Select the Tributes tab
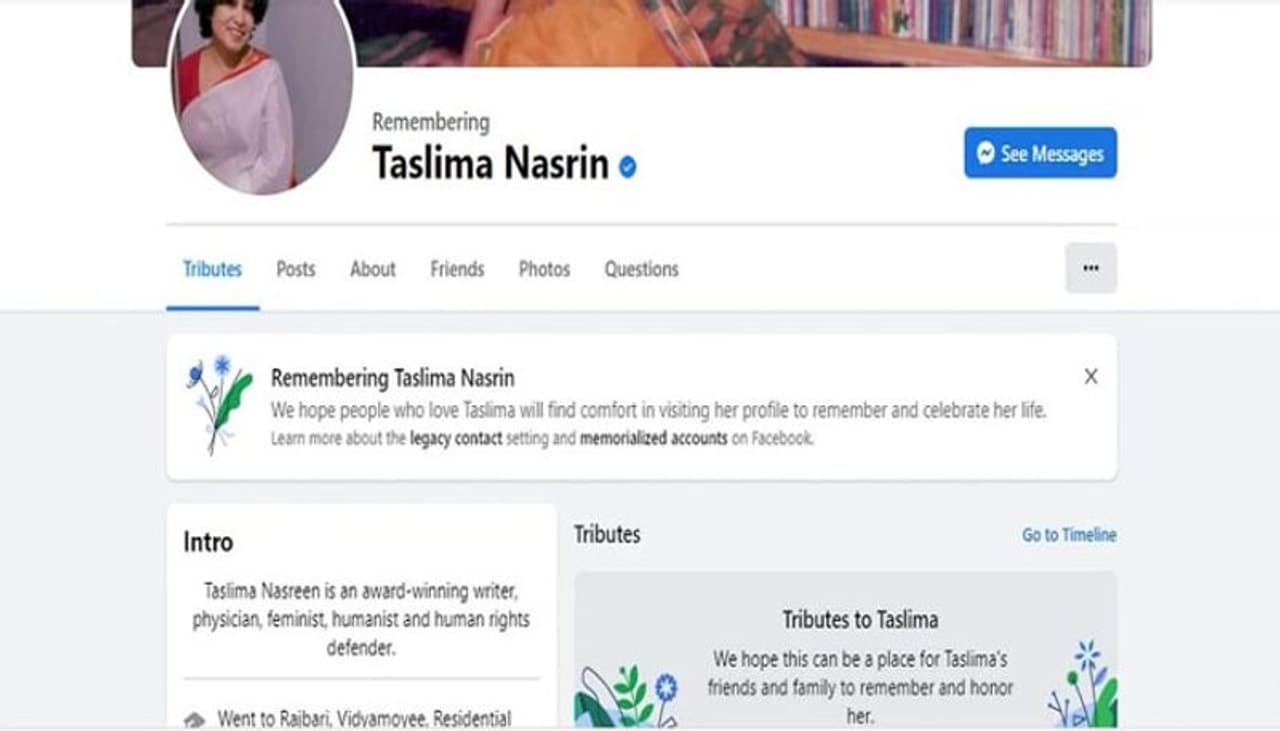 pyautogui.click(x=212, y=269)
